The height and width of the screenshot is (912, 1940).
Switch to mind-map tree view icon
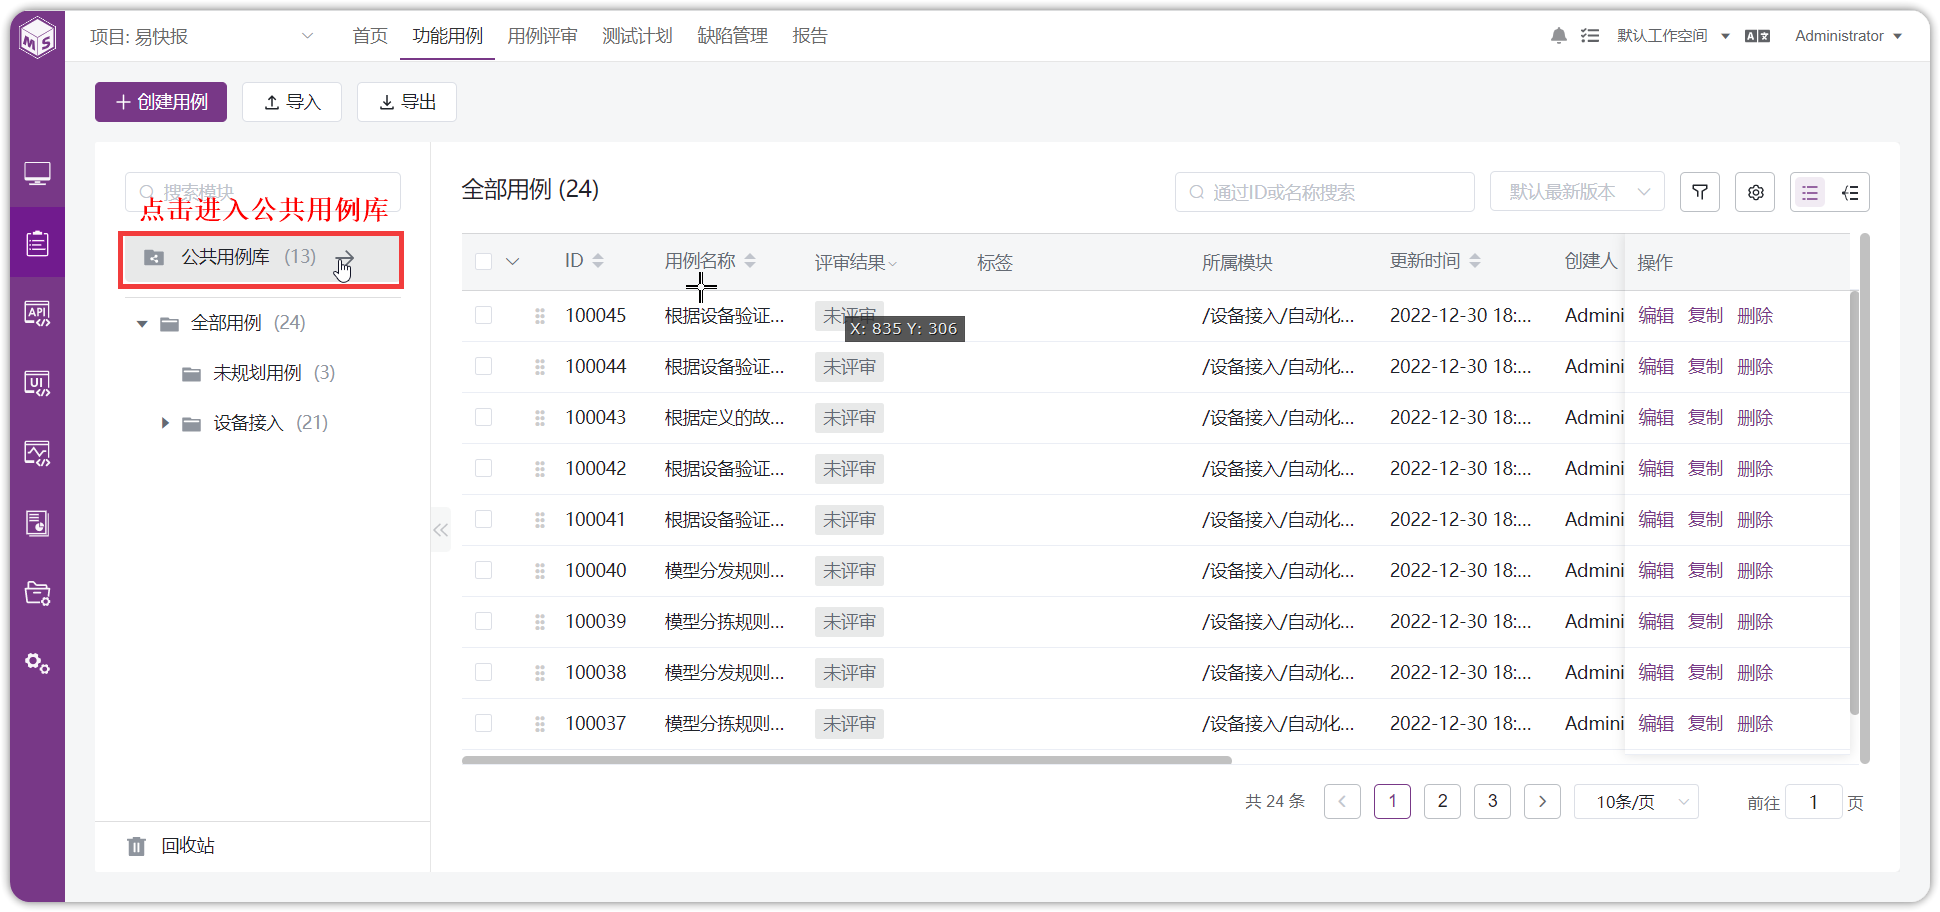click(1850, 192)
